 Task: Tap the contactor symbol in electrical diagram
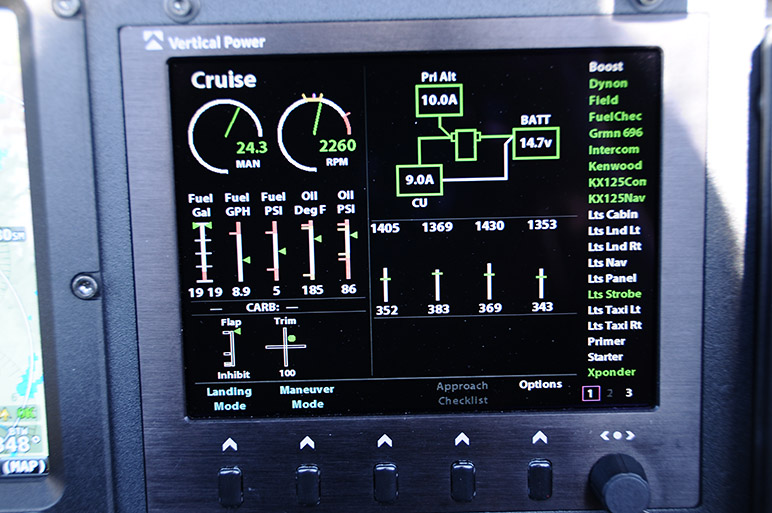tap(468, 145)
